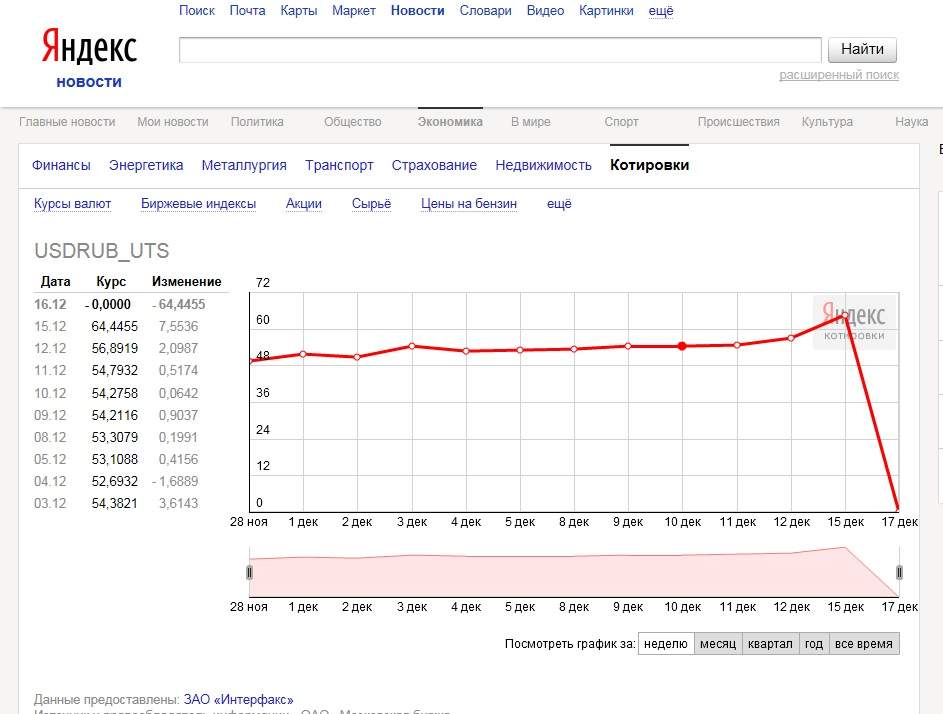Screen dimensions: 943x714
Task: Open the ЗАО «Интерфакс» link
Action: [x=238, y=700]
